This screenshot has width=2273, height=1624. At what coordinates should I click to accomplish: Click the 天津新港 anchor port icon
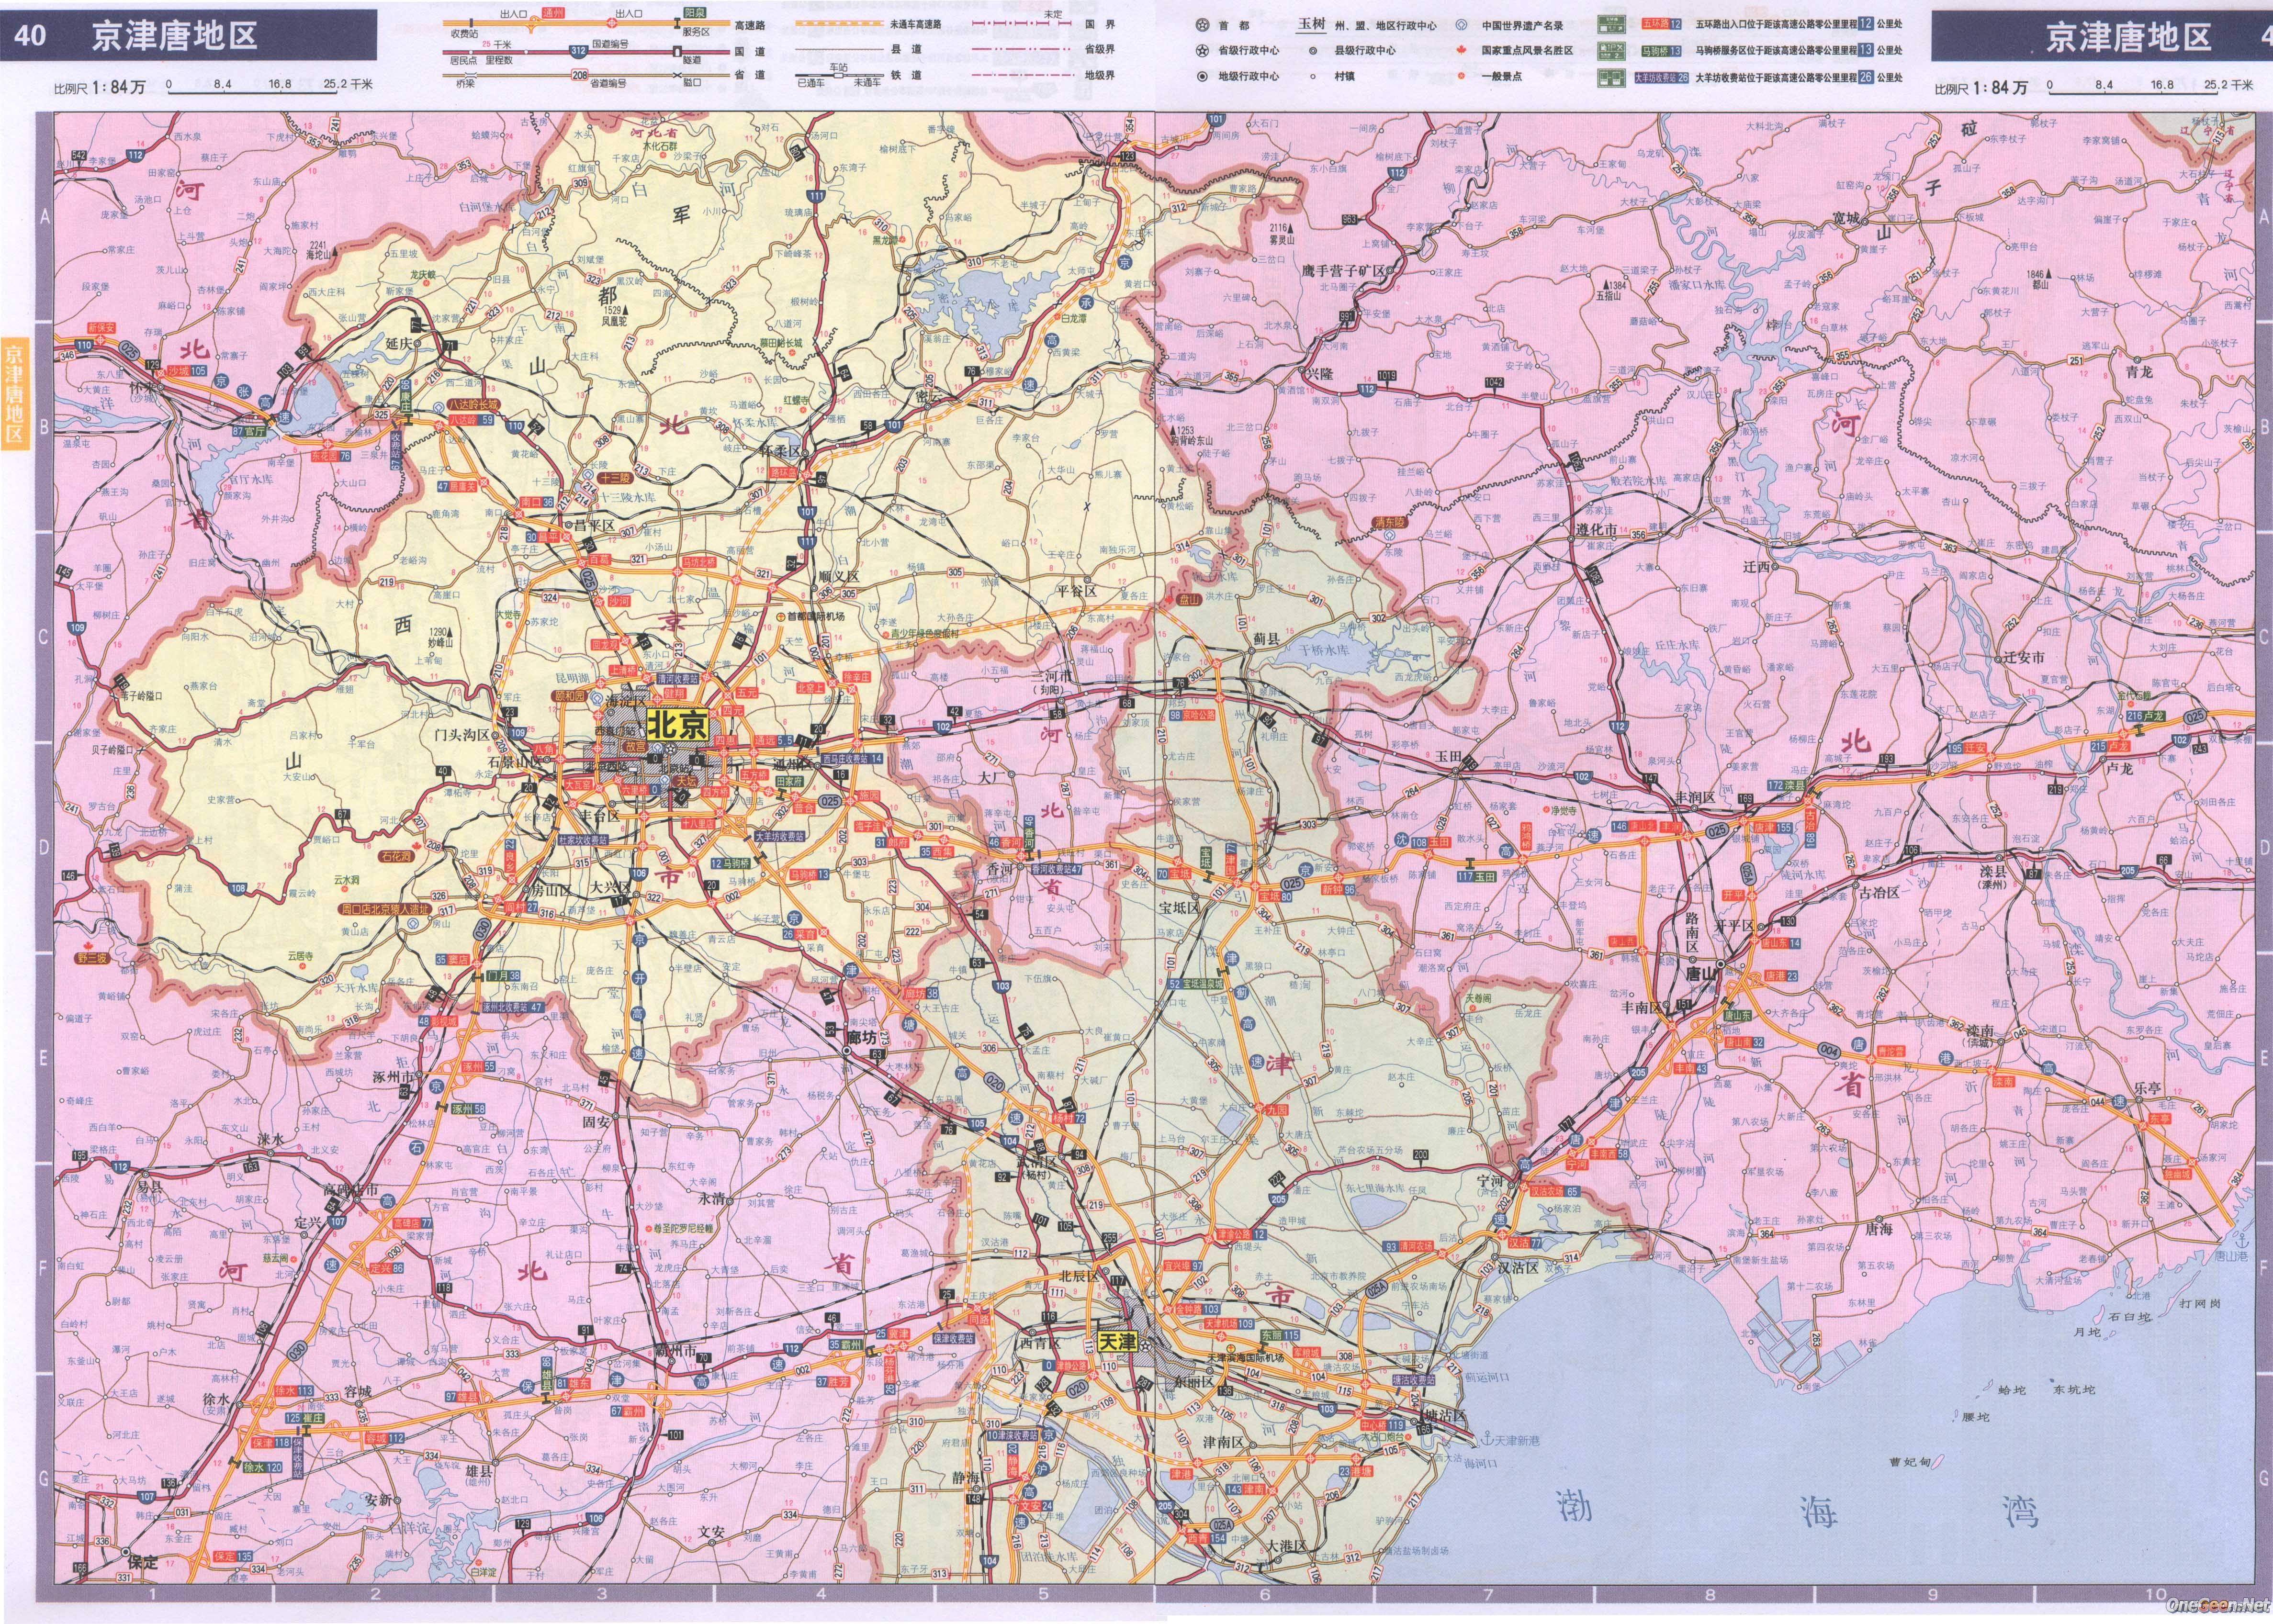1486,1439
